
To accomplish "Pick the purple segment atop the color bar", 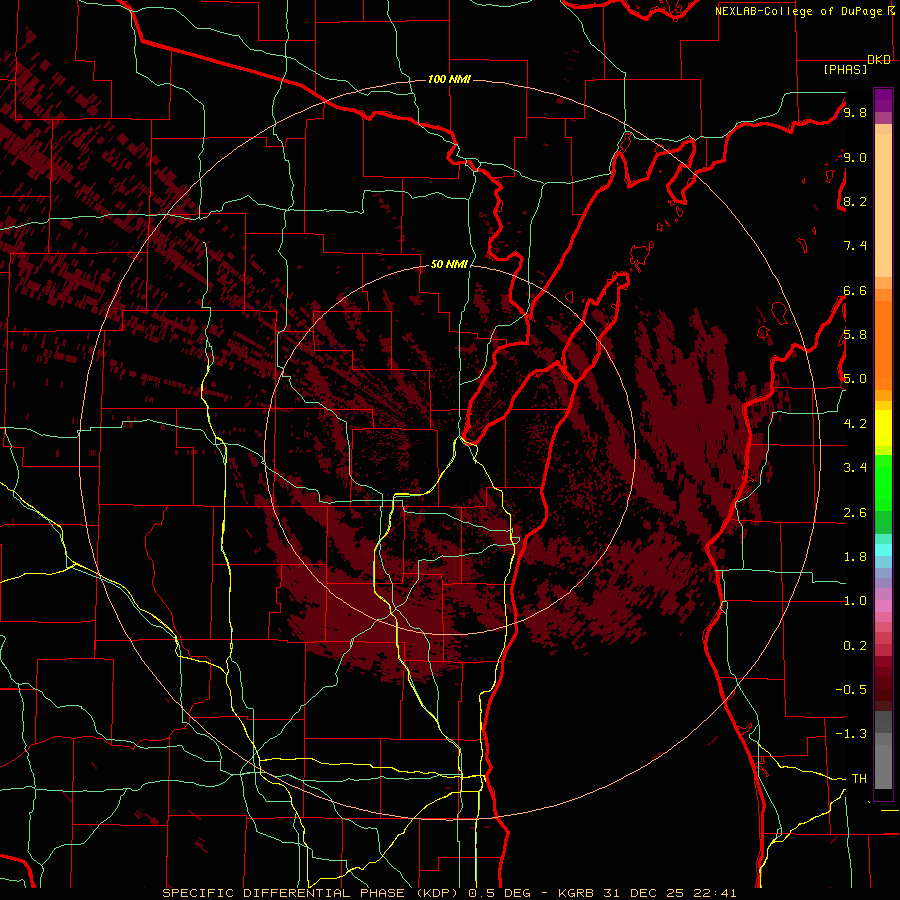I will tap(883, 100).
